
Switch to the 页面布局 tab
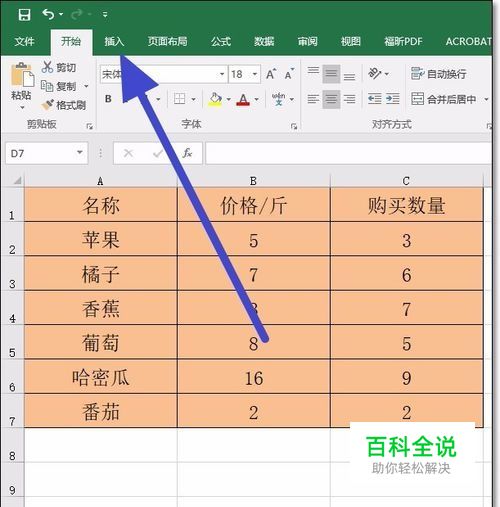167,41
